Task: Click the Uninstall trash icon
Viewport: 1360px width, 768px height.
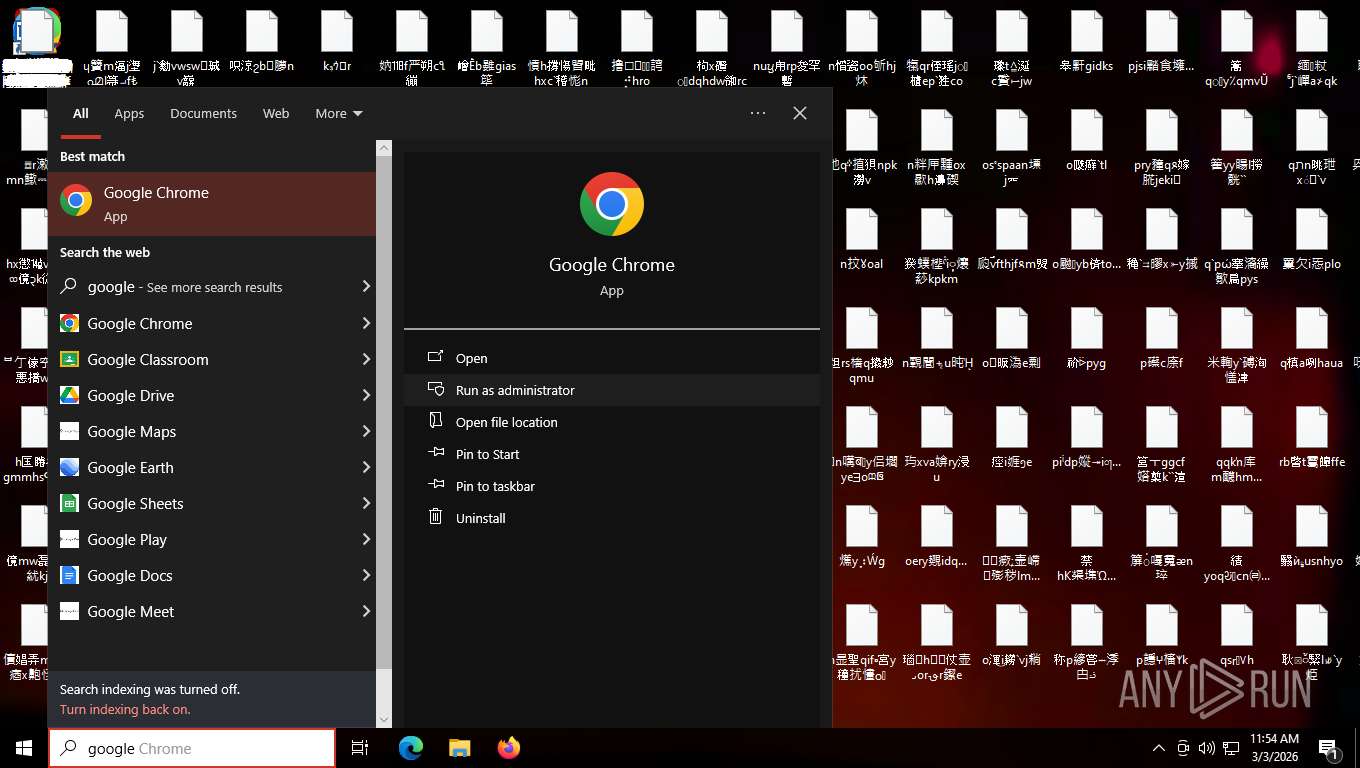Action: pos(435,517)
